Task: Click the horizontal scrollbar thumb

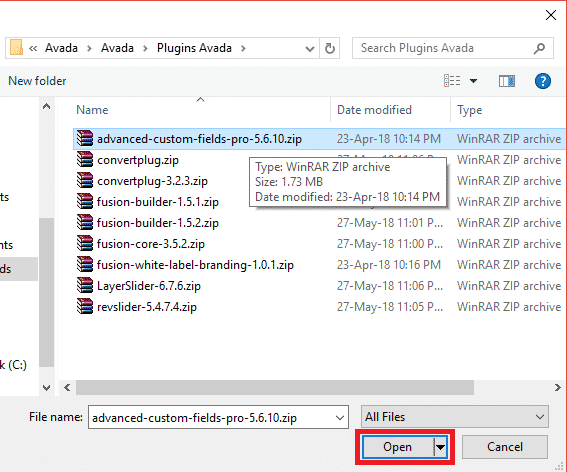Action: (x=275, y=388)
